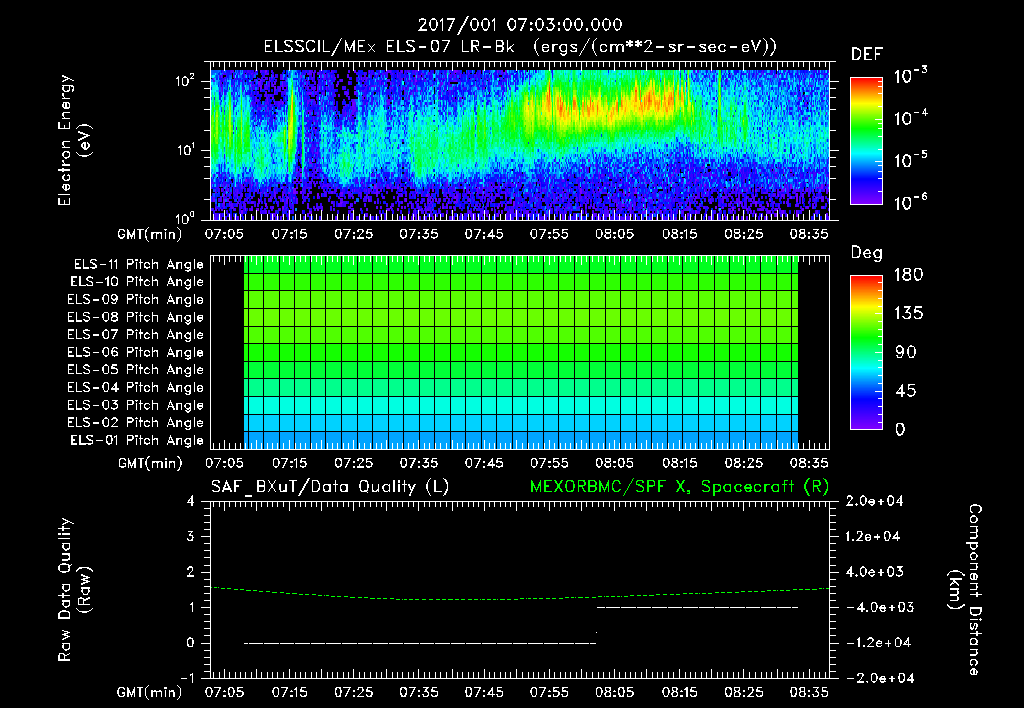
Task: Select the ELS-01 Pitch Angle row label
Action: 137,440
